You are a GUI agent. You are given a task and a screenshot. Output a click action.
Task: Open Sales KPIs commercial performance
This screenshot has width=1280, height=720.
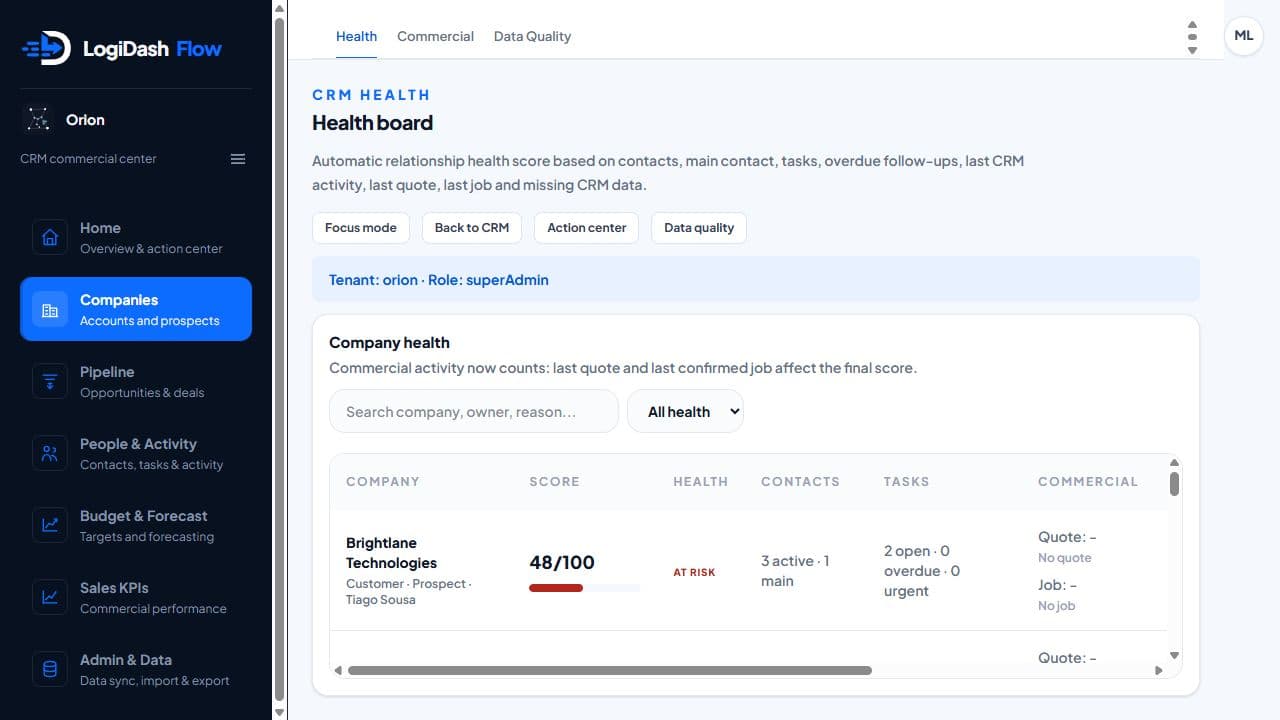(136, 597)
